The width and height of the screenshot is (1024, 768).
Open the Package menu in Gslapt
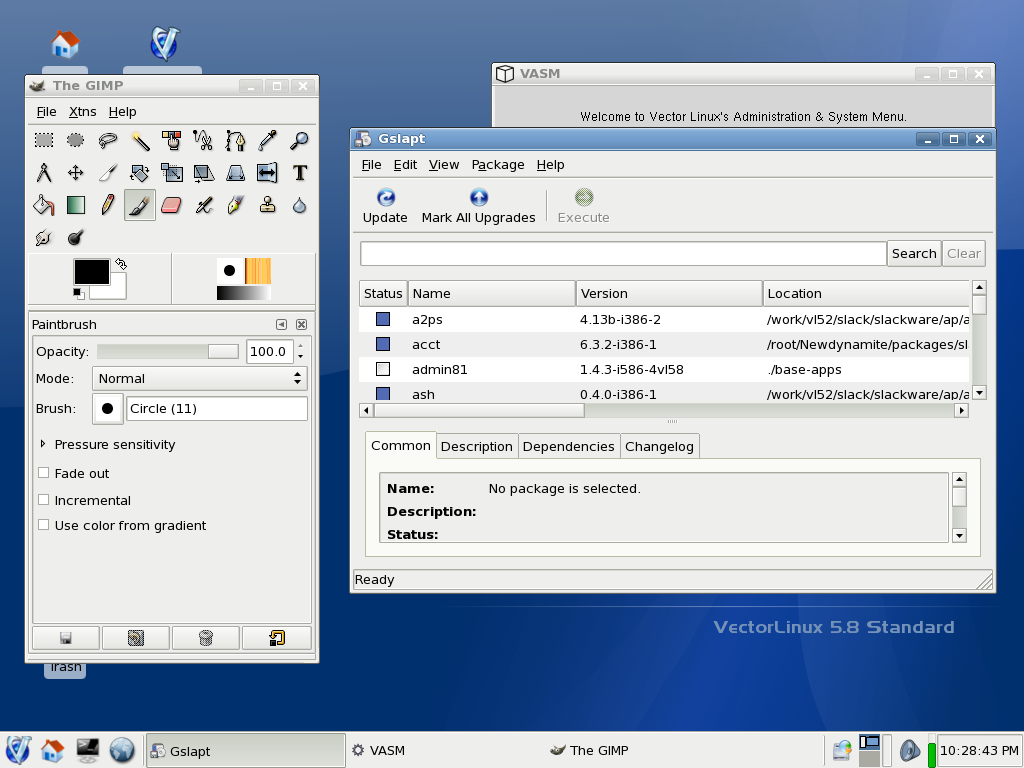498,165
